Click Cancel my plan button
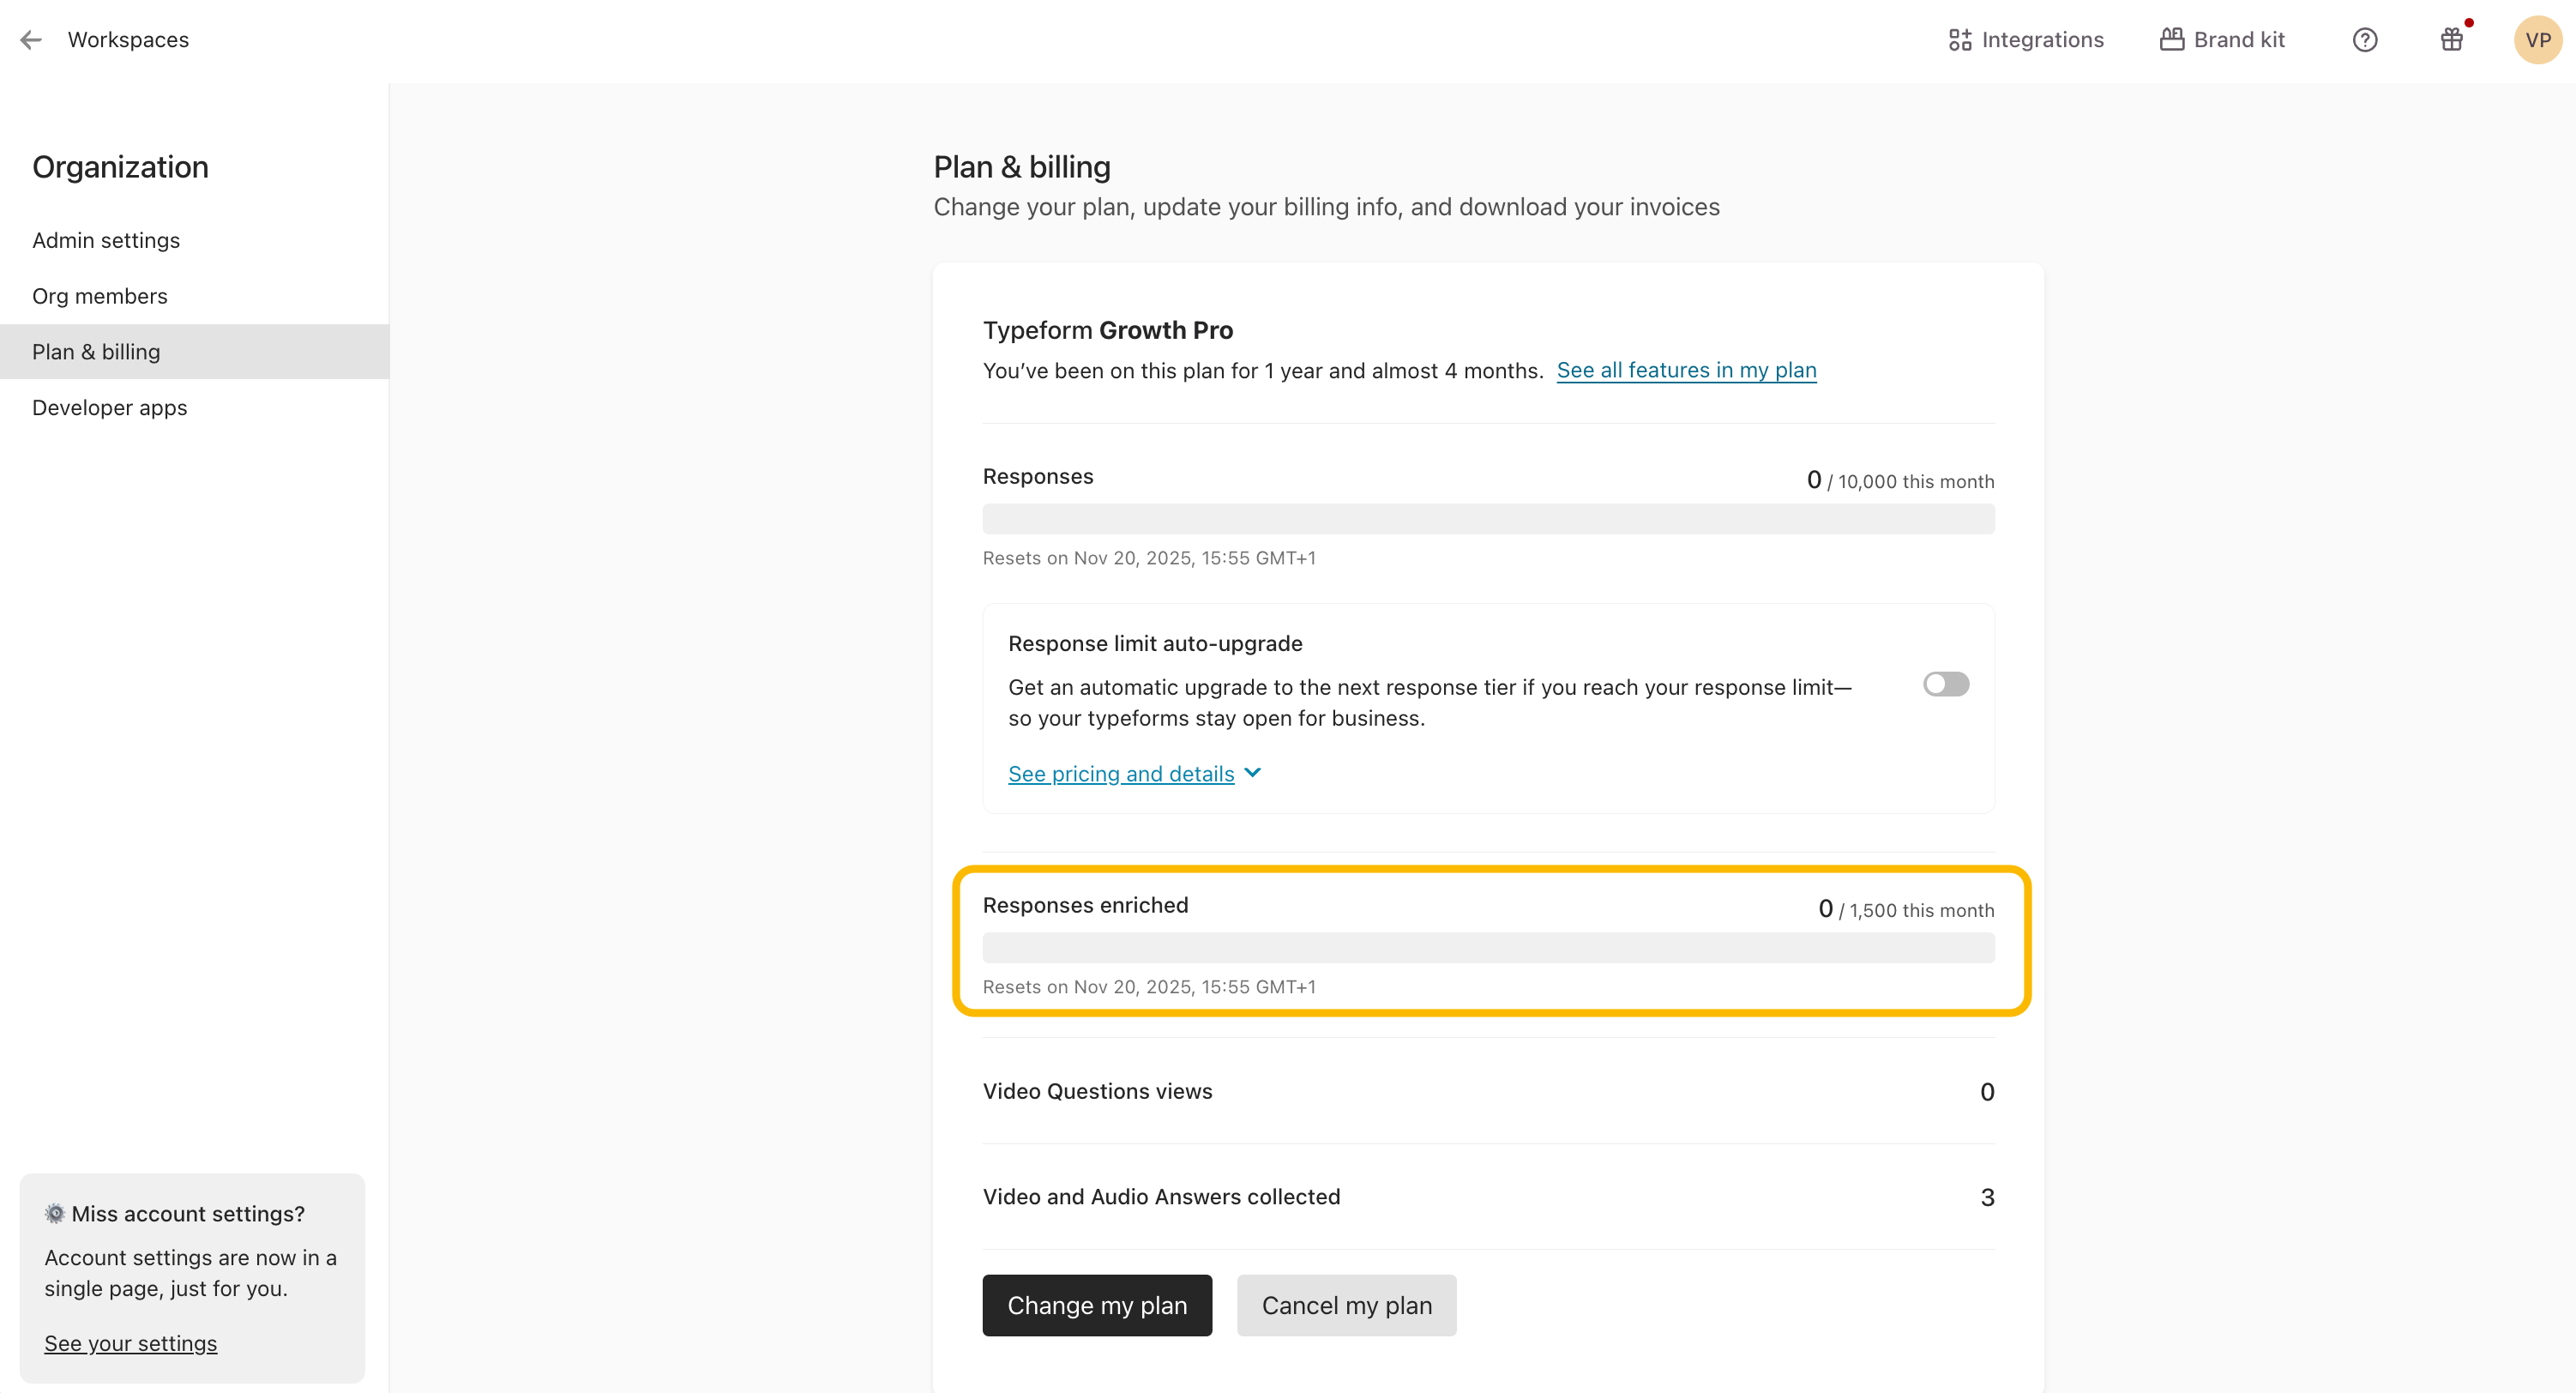 1346,1305
